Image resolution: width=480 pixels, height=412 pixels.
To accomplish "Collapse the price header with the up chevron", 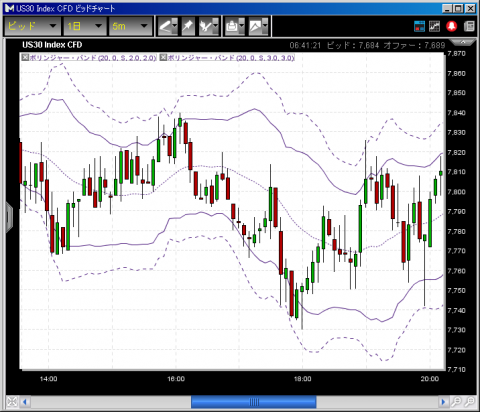I will 463,42.
